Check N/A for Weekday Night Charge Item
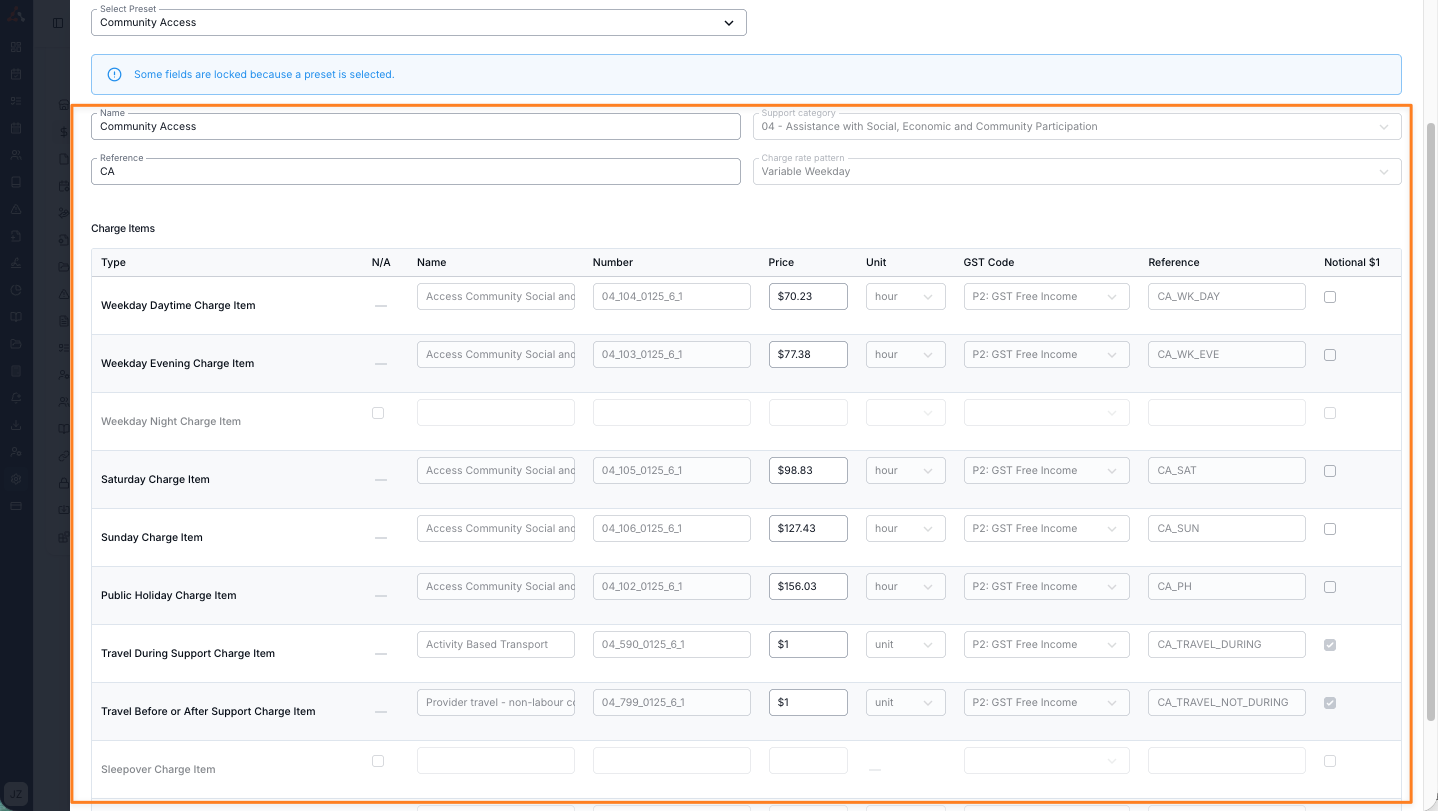 point(378,413)
